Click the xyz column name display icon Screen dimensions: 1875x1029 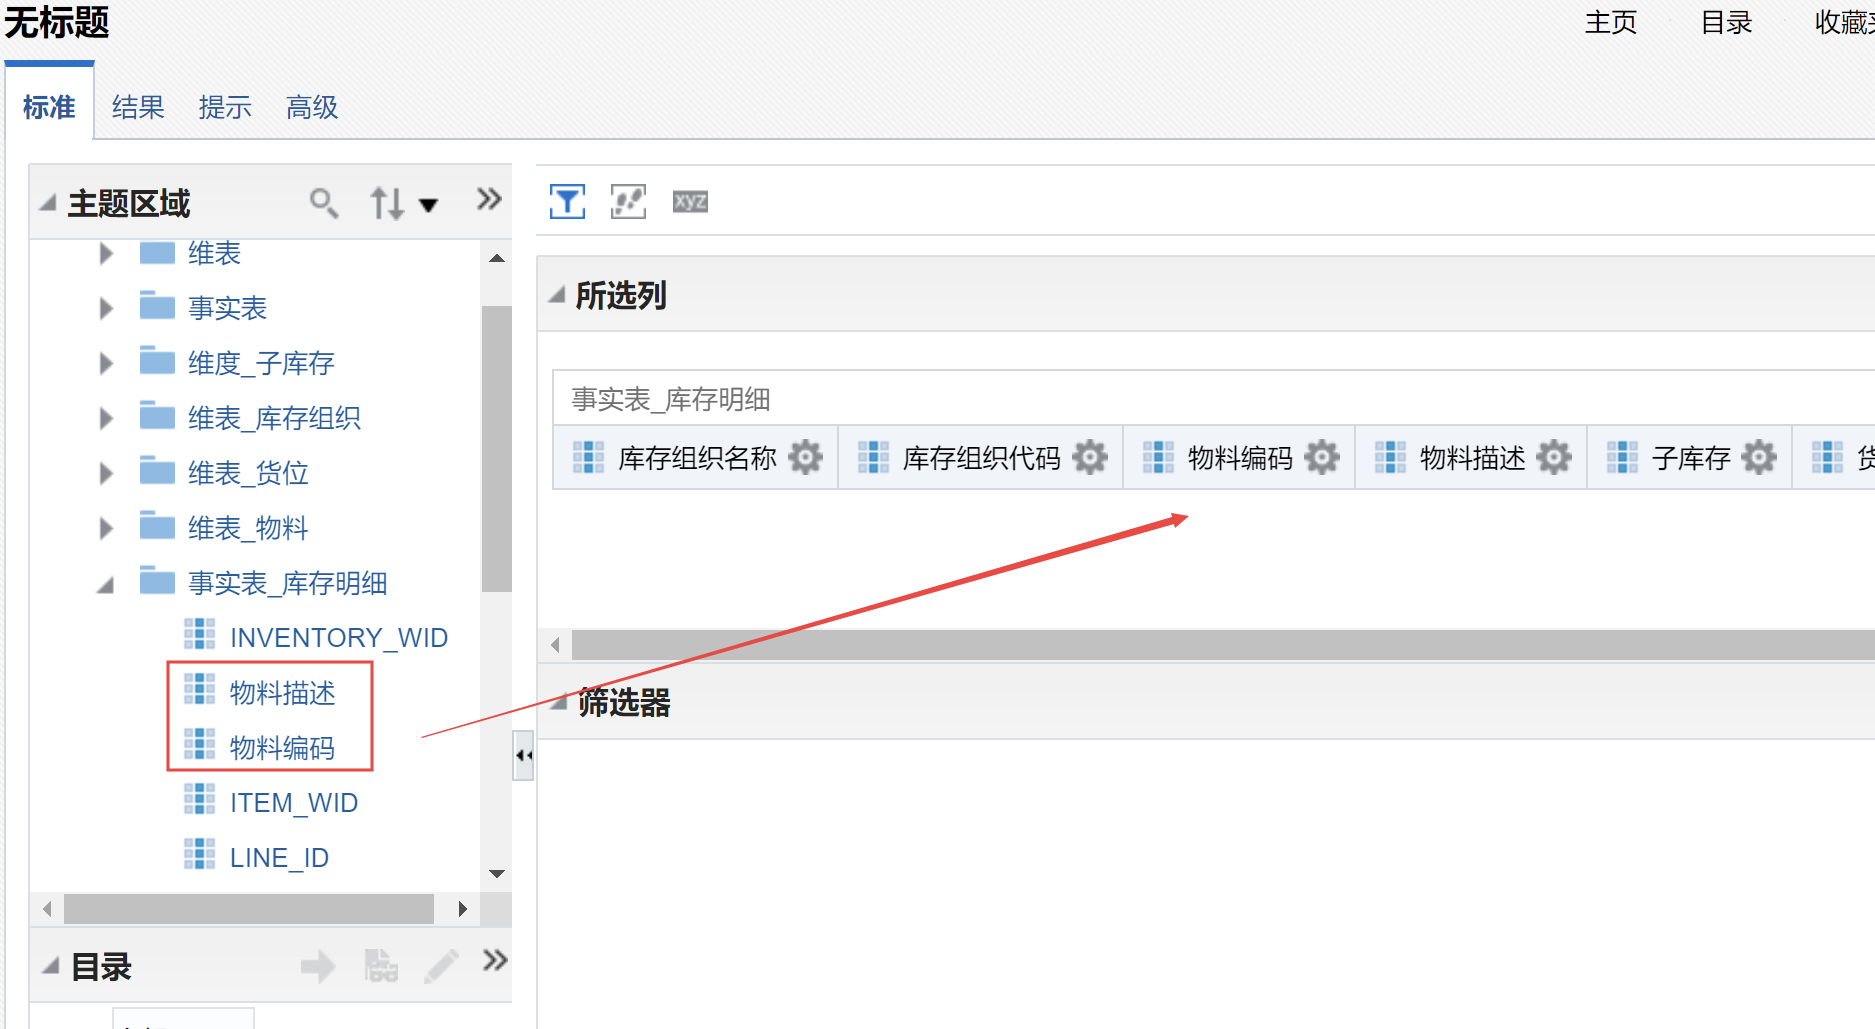click(x=690, y=201)
